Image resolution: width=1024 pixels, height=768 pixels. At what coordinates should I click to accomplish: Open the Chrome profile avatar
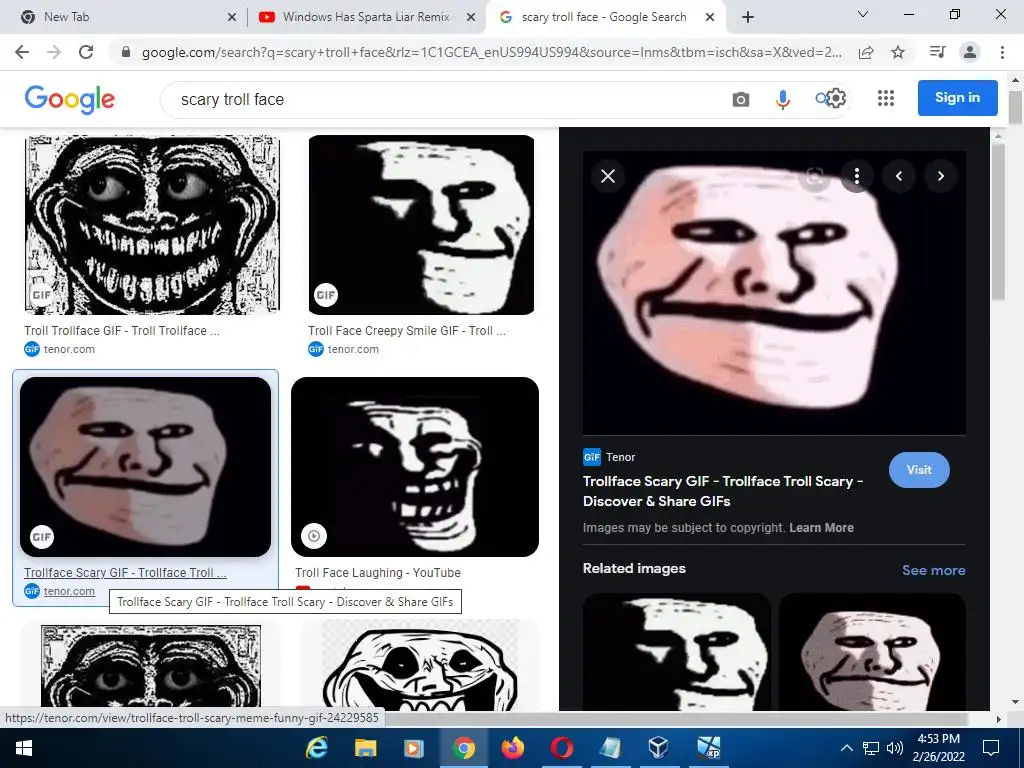coord(970,52)
